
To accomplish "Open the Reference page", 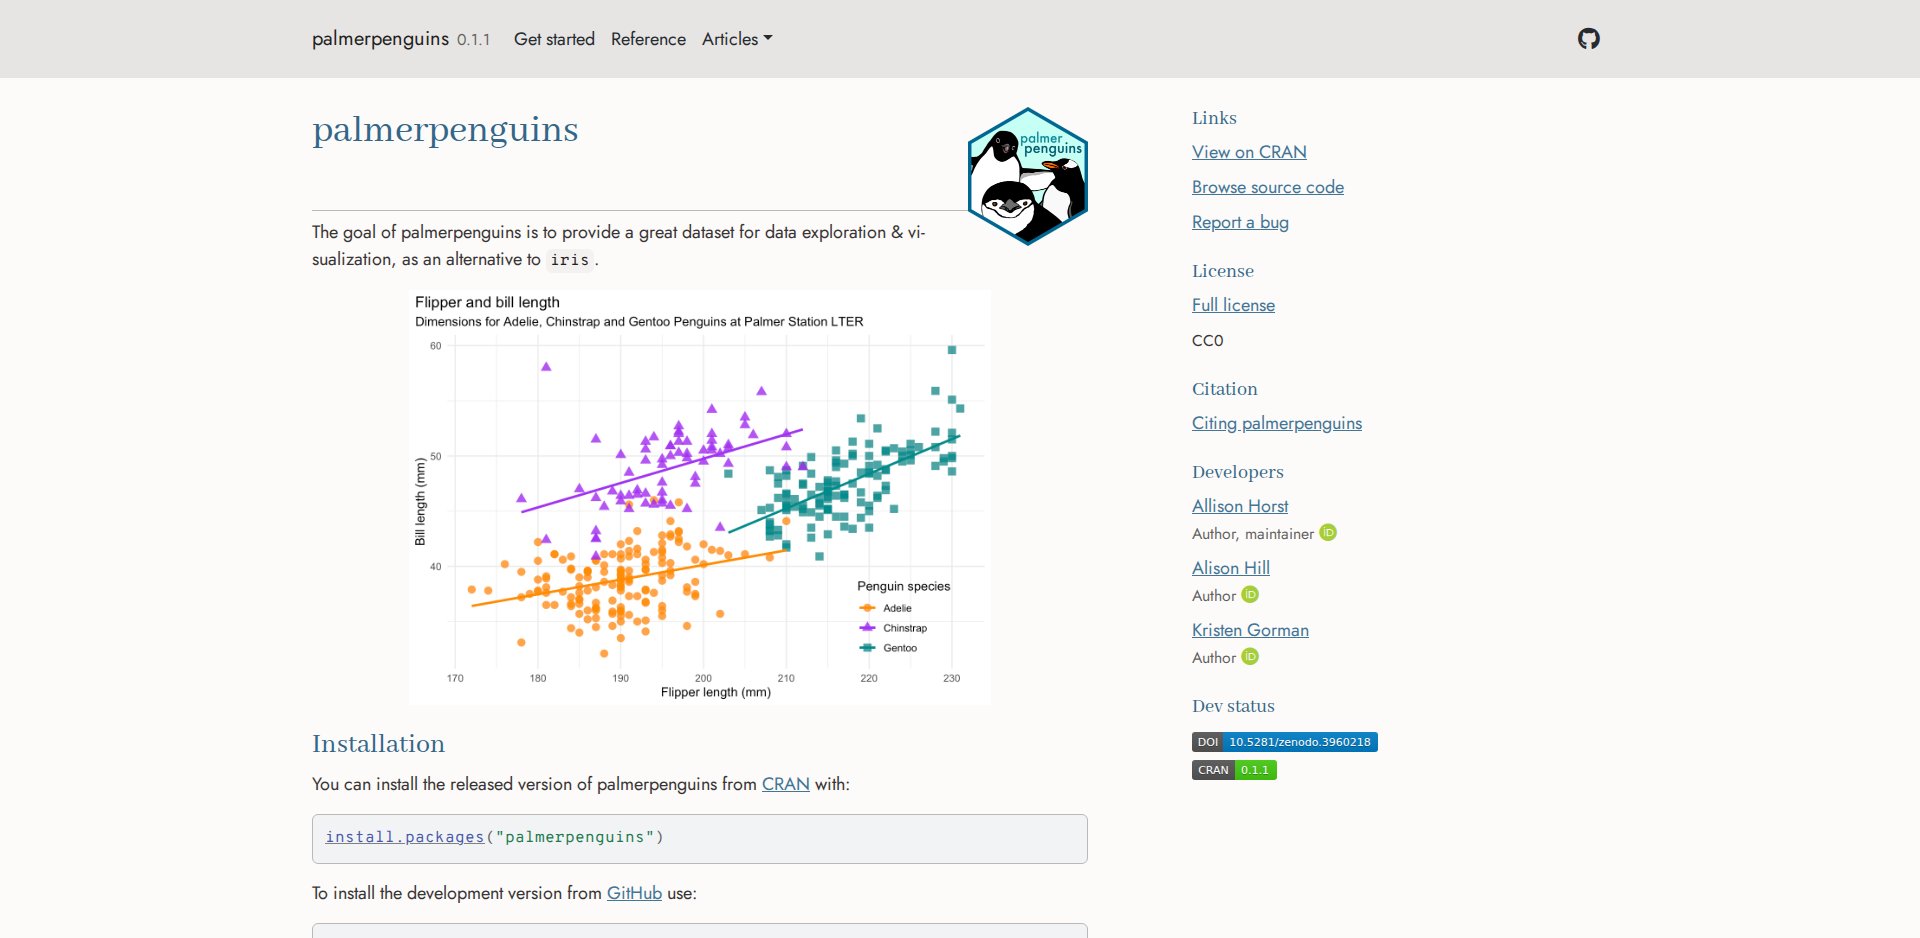I will [648, 39].
